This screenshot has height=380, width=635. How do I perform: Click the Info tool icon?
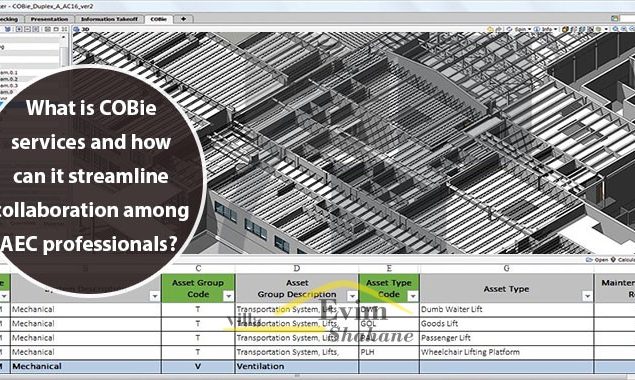click(x=537, y=29)
